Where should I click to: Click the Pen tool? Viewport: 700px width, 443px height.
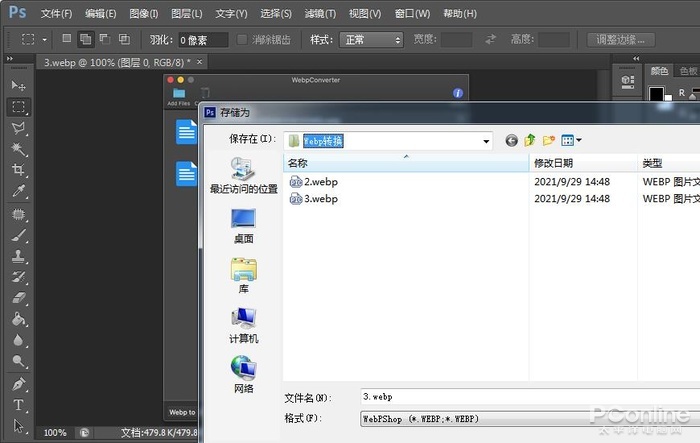point(18,384)
